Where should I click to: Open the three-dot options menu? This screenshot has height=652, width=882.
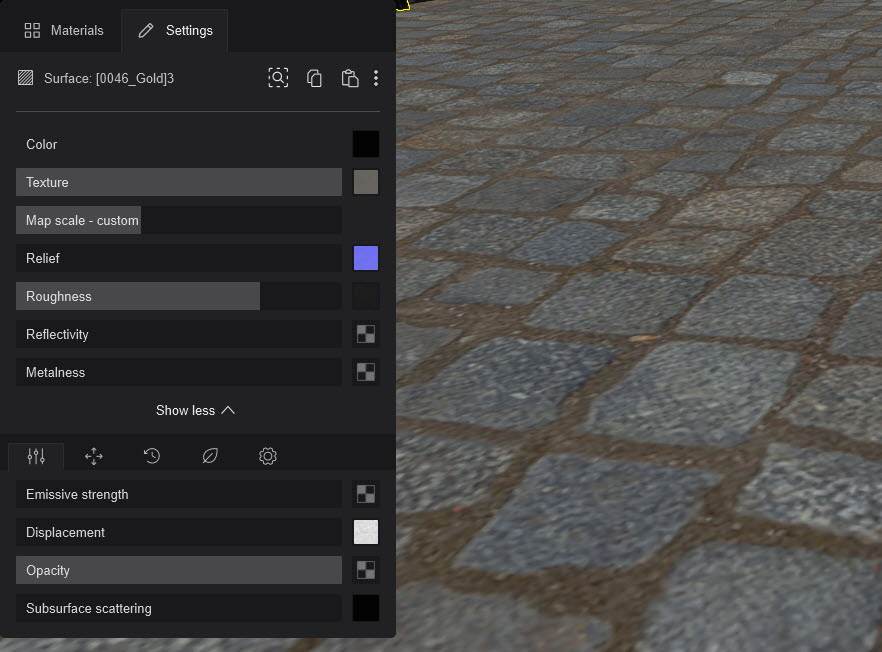pos(376,77)
